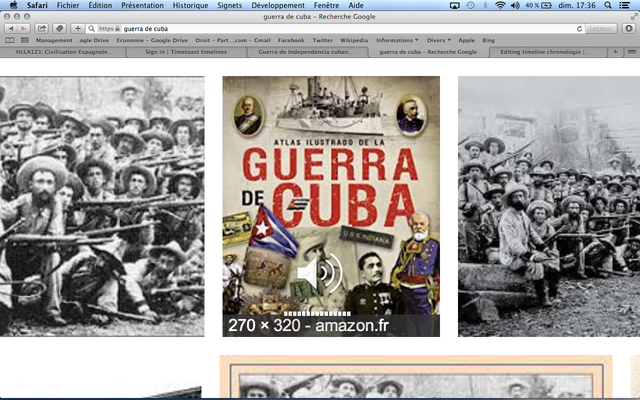Switch to Guerra de Independencia cubana tab
This screenshot has height=400, width=640.
pyautogui.click(x=306, y=52)
